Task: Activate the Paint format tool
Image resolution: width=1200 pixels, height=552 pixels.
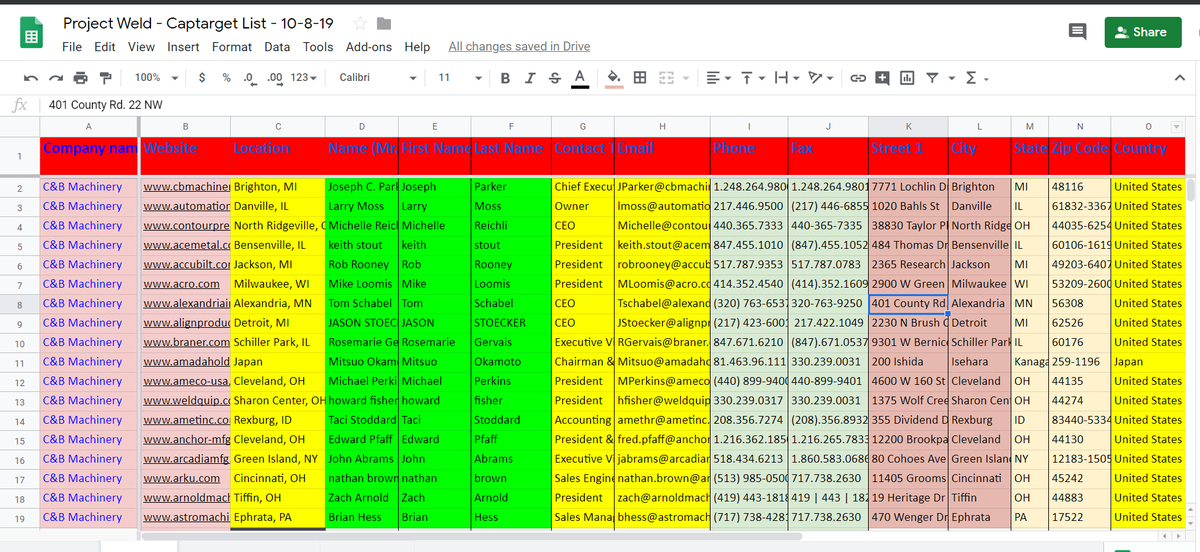Action: tap(105, 78)
